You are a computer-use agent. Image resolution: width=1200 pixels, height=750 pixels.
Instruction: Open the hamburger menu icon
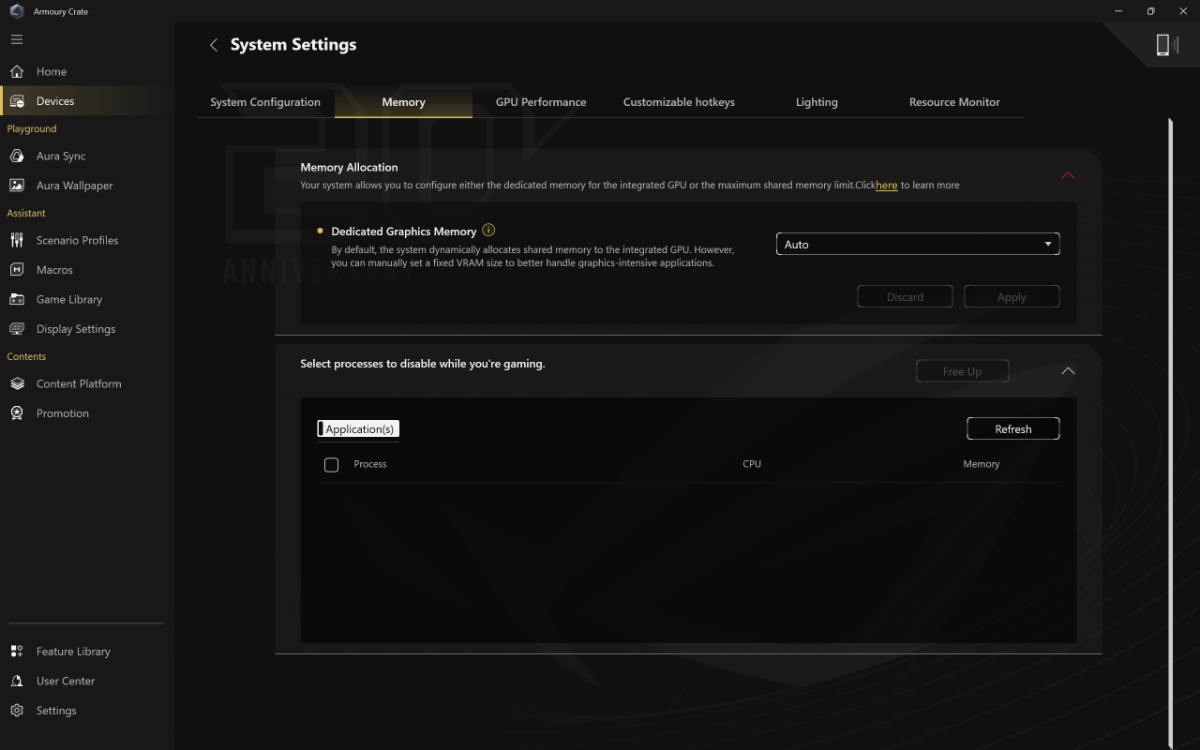(x=16, y=39)
